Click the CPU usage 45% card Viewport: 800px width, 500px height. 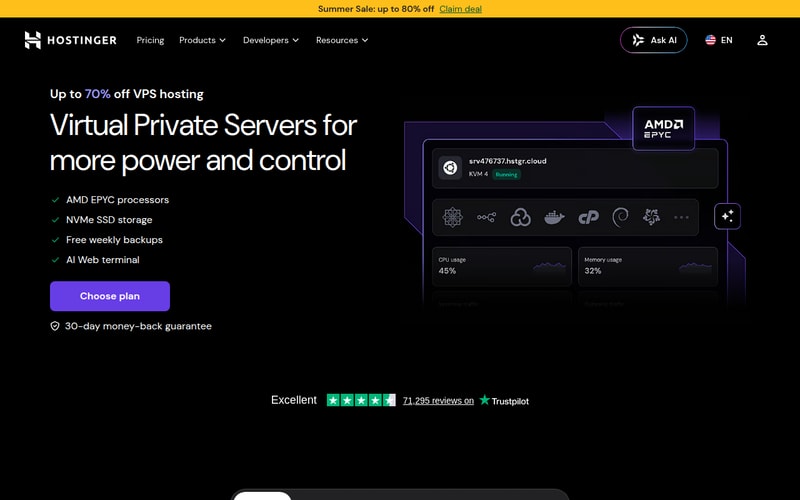[502, 266]
